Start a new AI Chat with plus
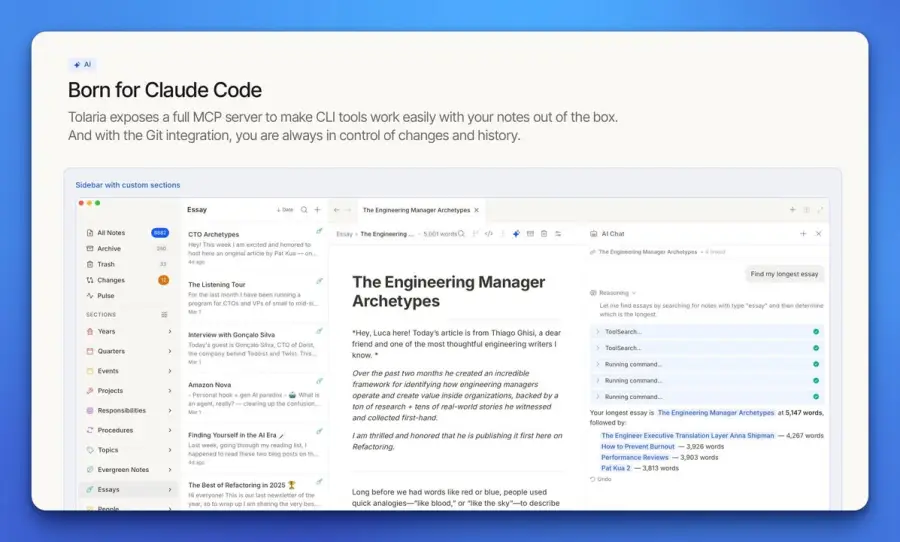 (803, 234)
